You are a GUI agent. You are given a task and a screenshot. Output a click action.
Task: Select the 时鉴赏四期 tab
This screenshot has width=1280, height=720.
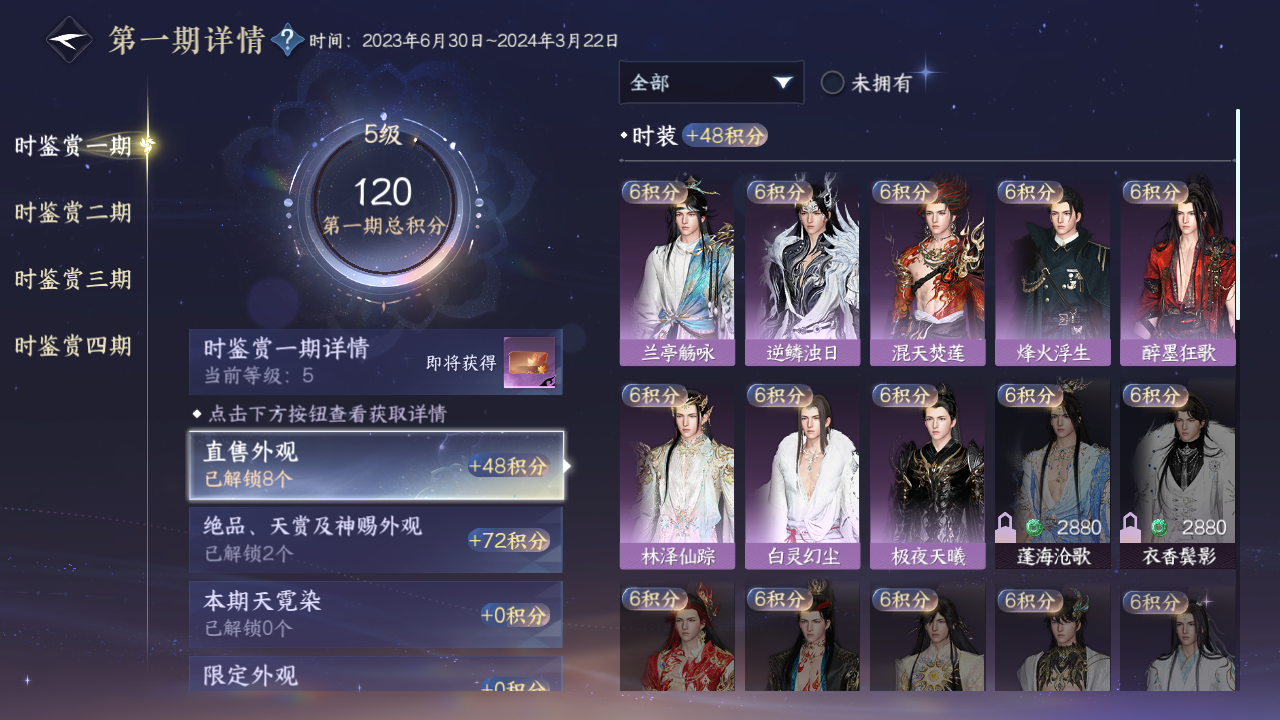73,346
